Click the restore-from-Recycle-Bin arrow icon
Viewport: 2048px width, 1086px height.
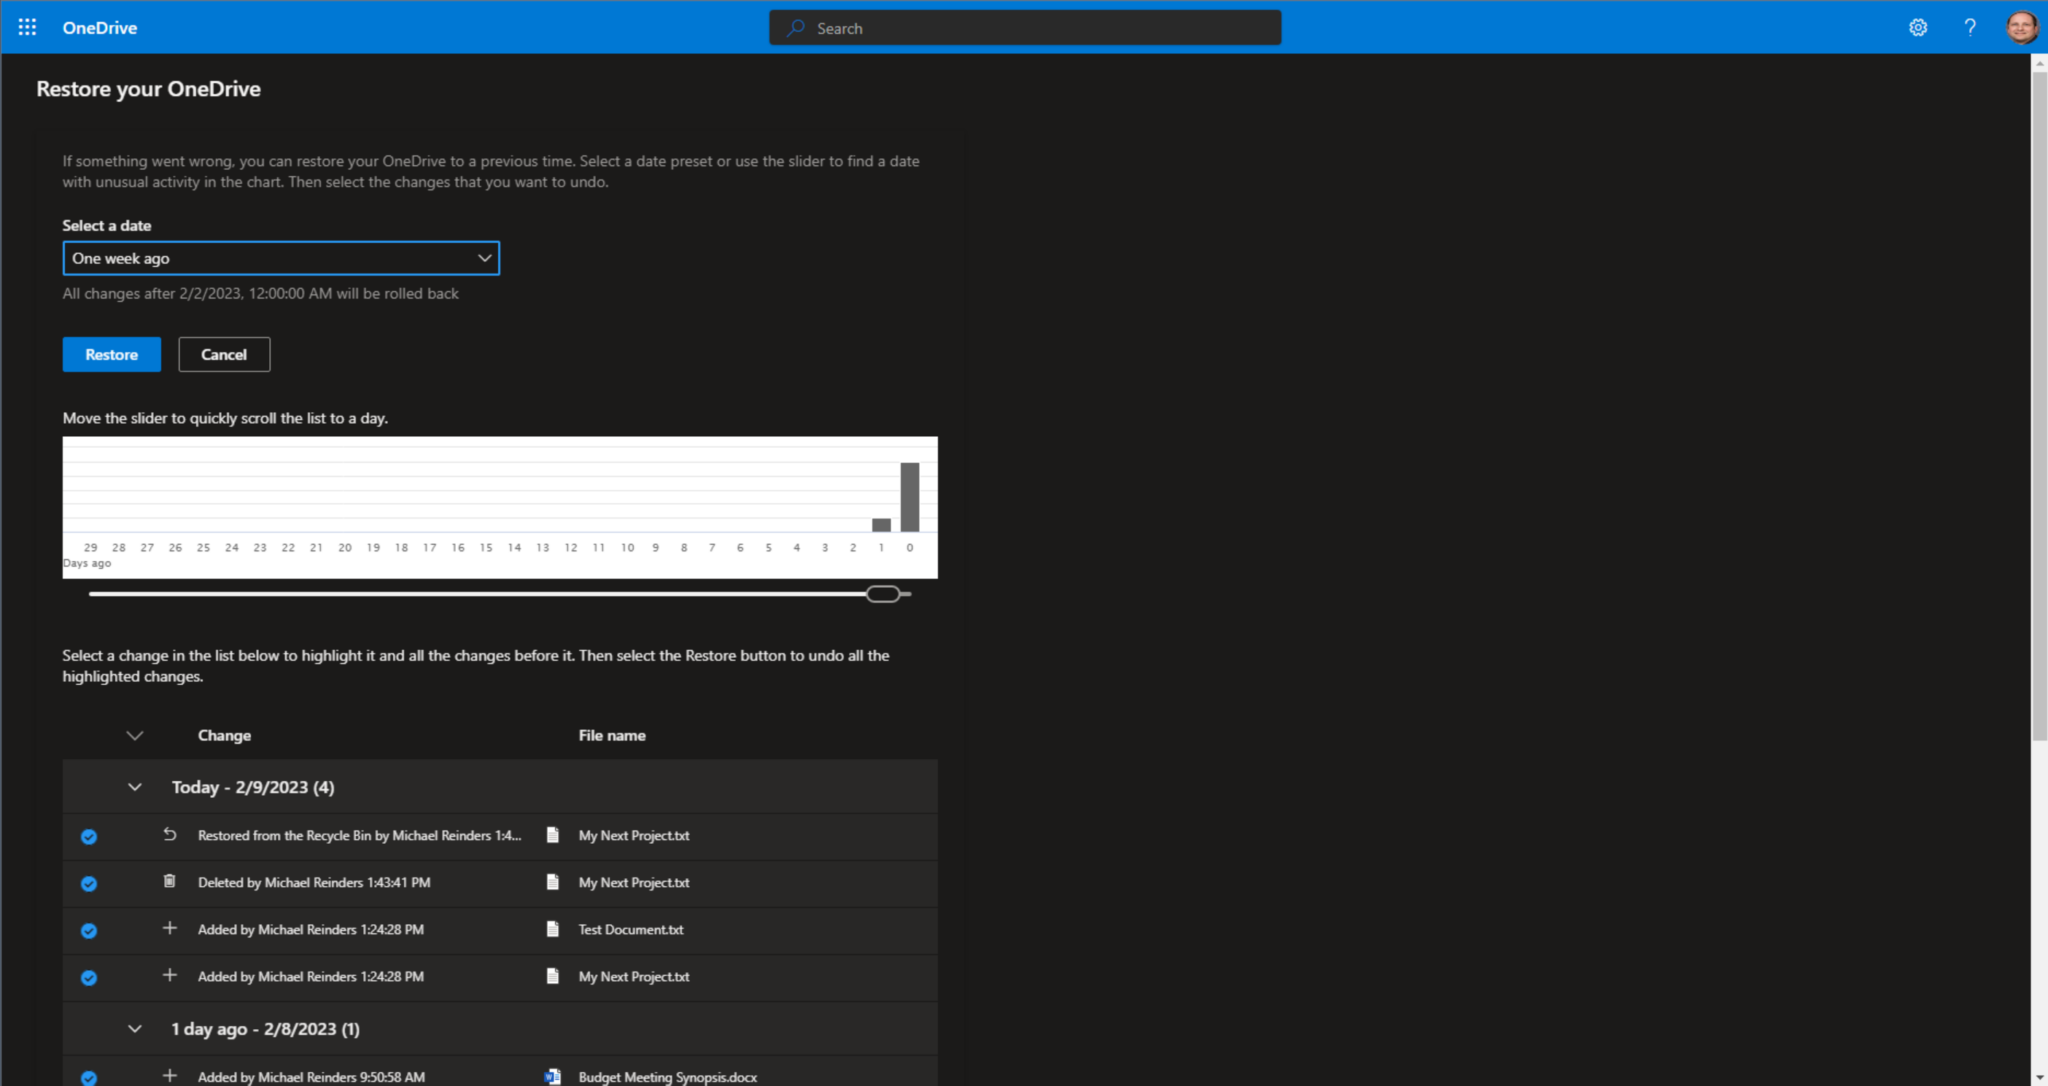170,833
